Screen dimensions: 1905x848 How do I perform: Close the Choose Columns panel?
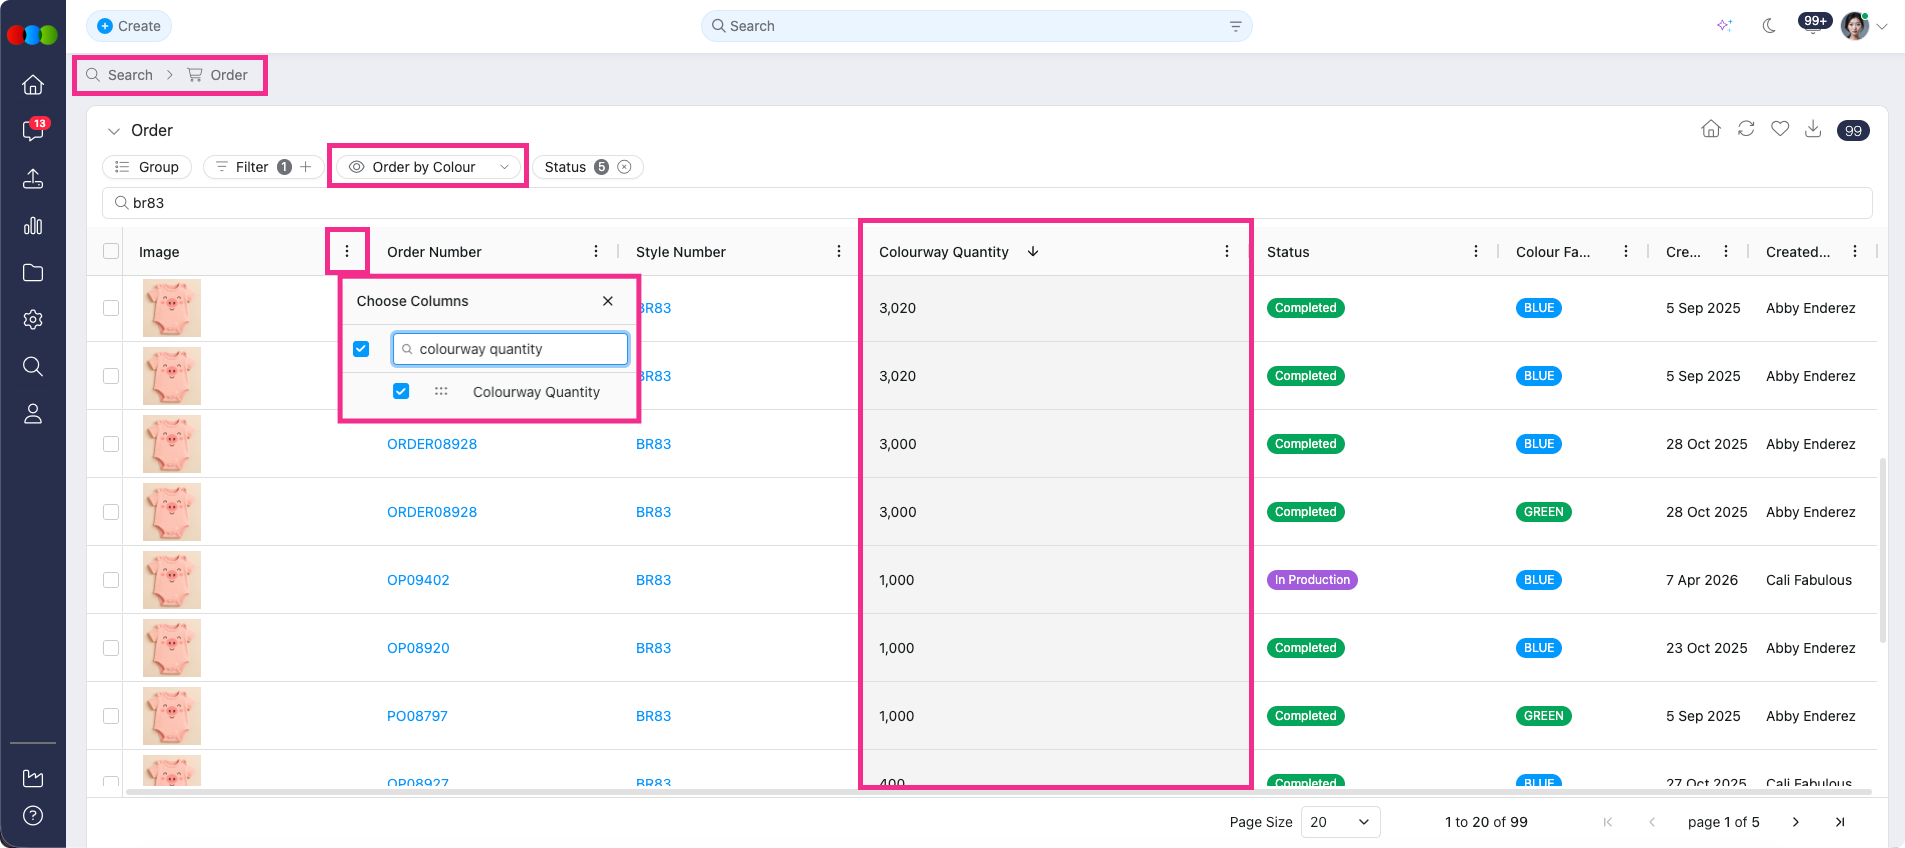tap(608, 301)
